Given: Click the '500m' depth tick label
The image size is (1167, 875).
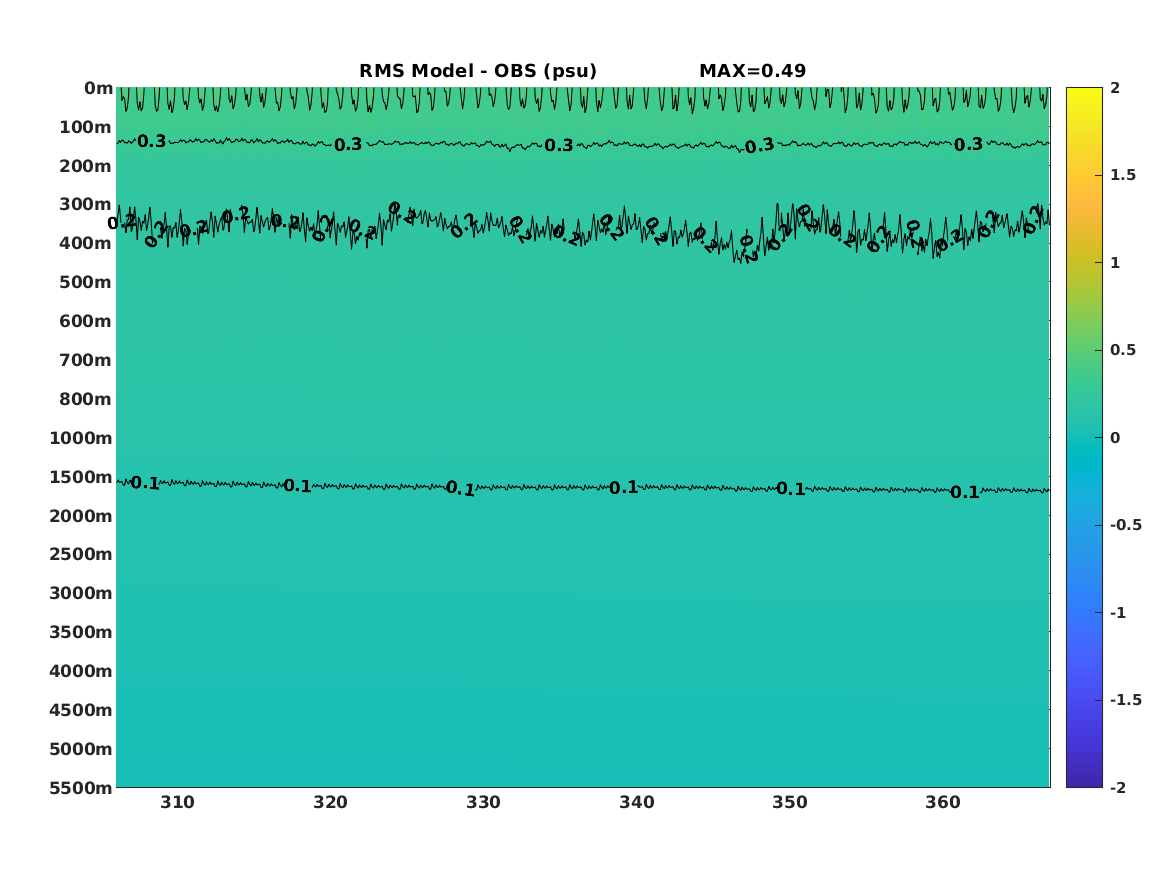Looking at the screenshot, I should pos(85,283).
